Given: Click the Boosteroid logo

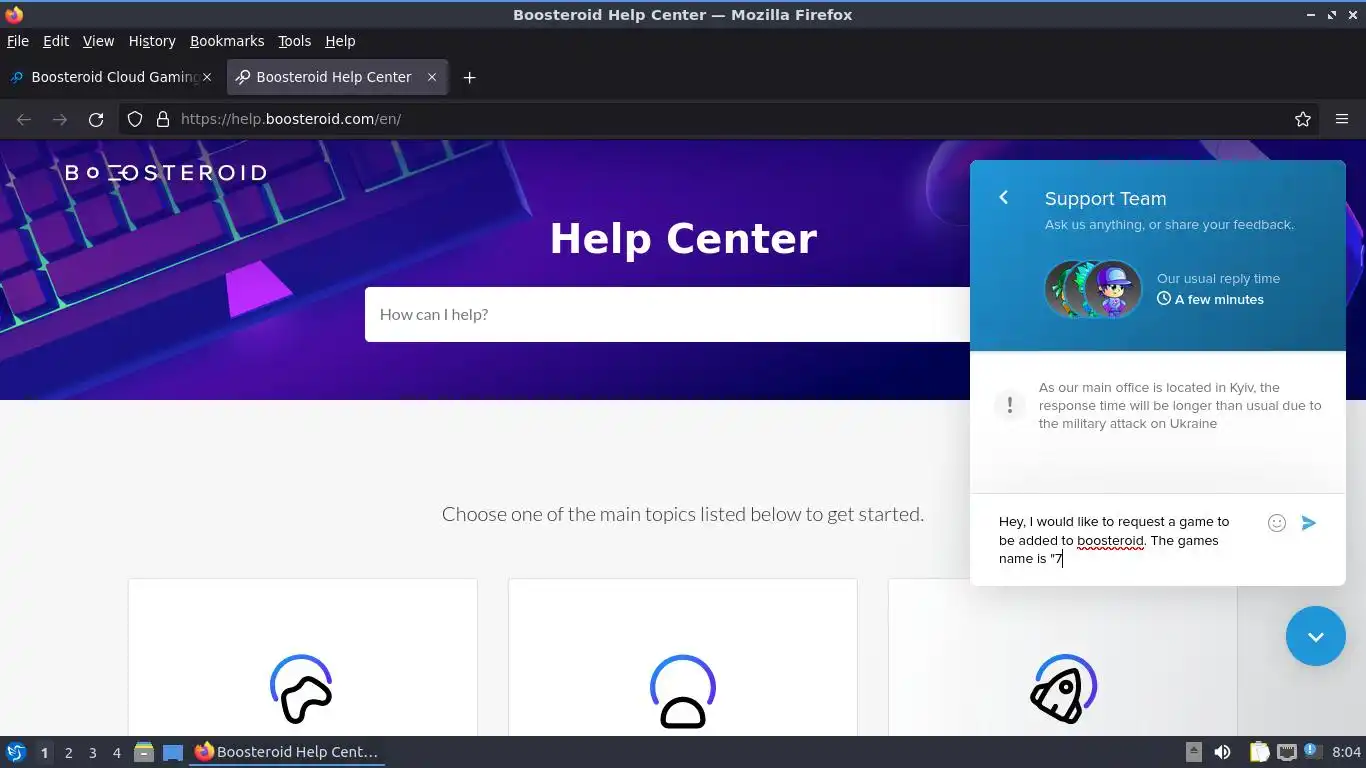Looking at the screenshot, I should [165, 173].
